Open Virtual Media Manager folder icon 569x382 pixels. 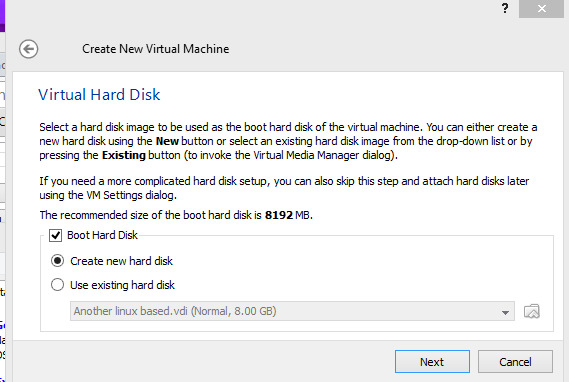coord(532,311)
